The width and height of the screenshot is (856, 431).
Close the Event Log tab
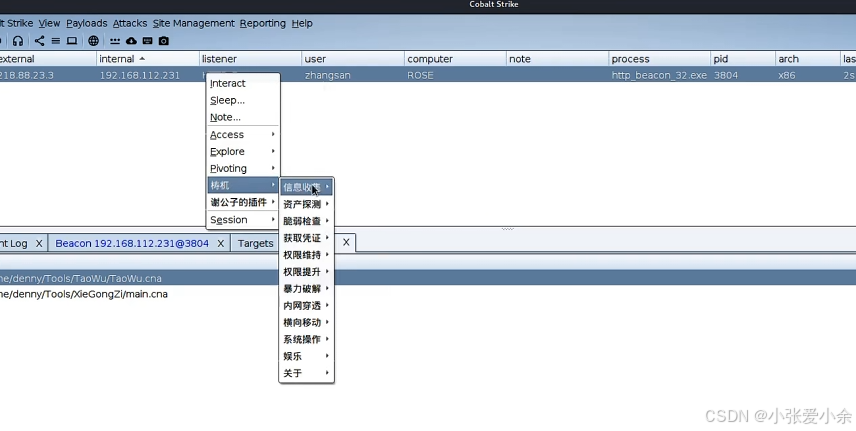39,244
